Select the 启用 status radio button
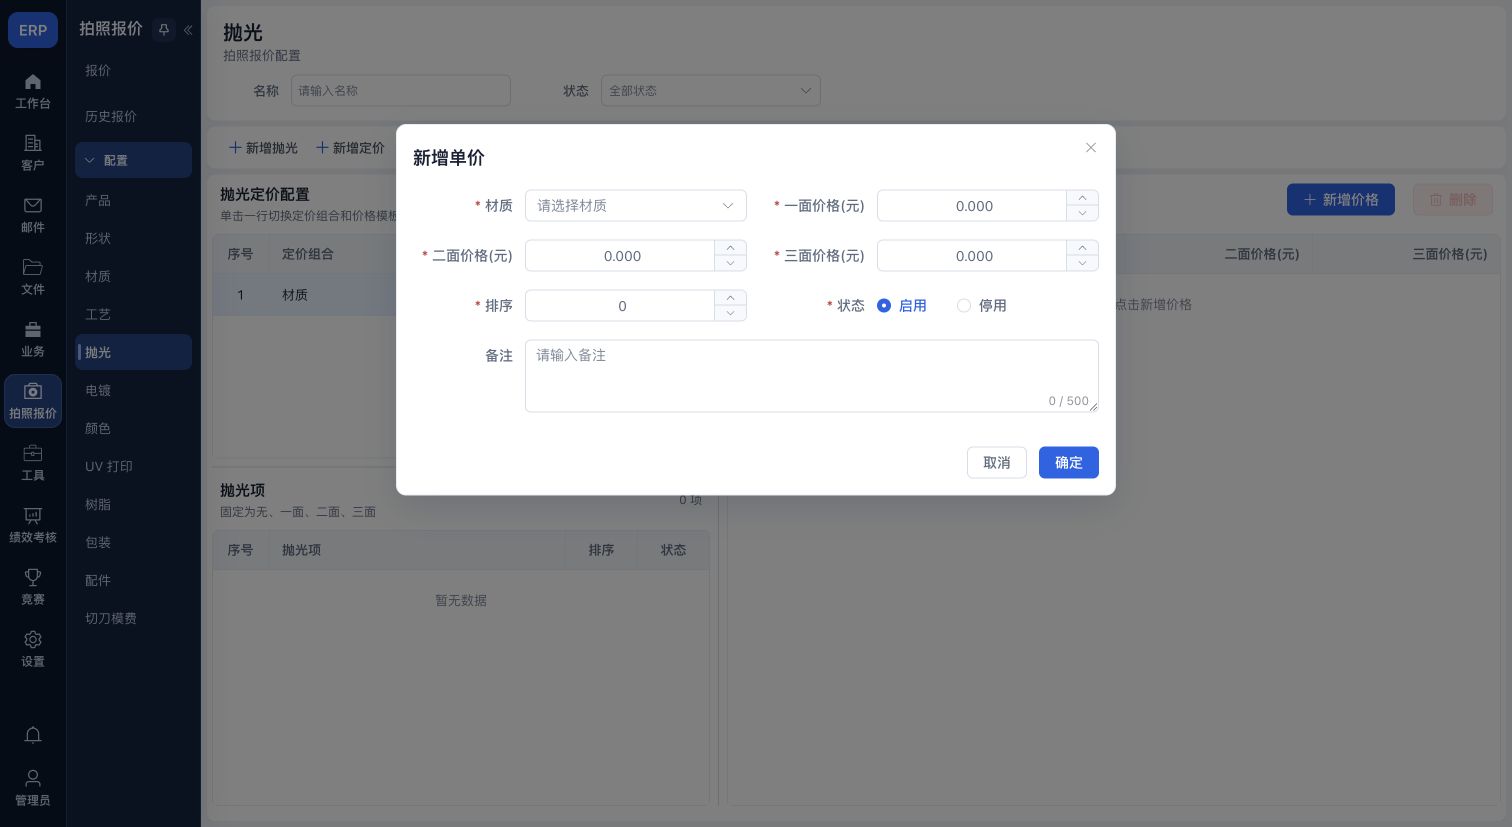Viewport: 1512px width, 827px height. point(884,306)
